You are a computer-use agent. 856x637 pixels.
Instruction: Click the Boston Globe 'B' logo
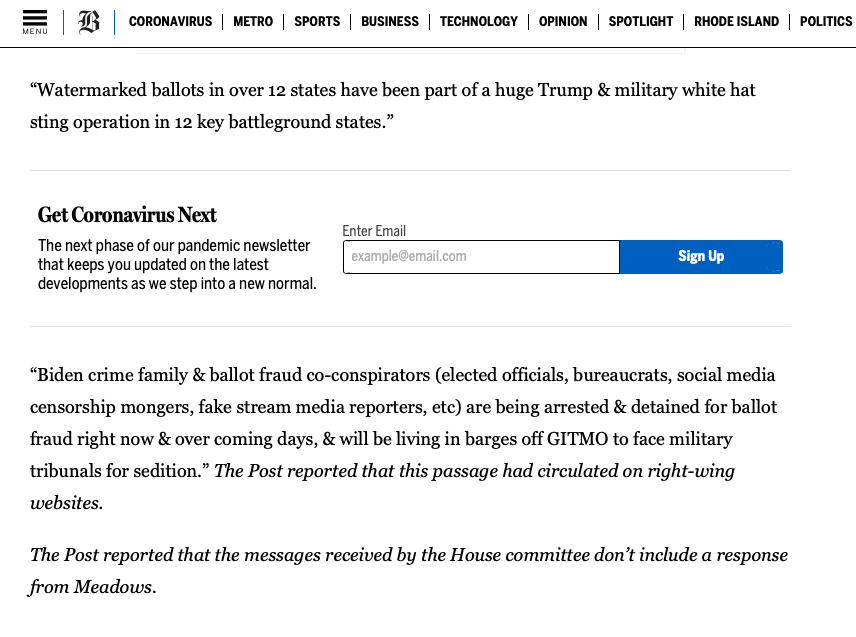tap(89, 22)
